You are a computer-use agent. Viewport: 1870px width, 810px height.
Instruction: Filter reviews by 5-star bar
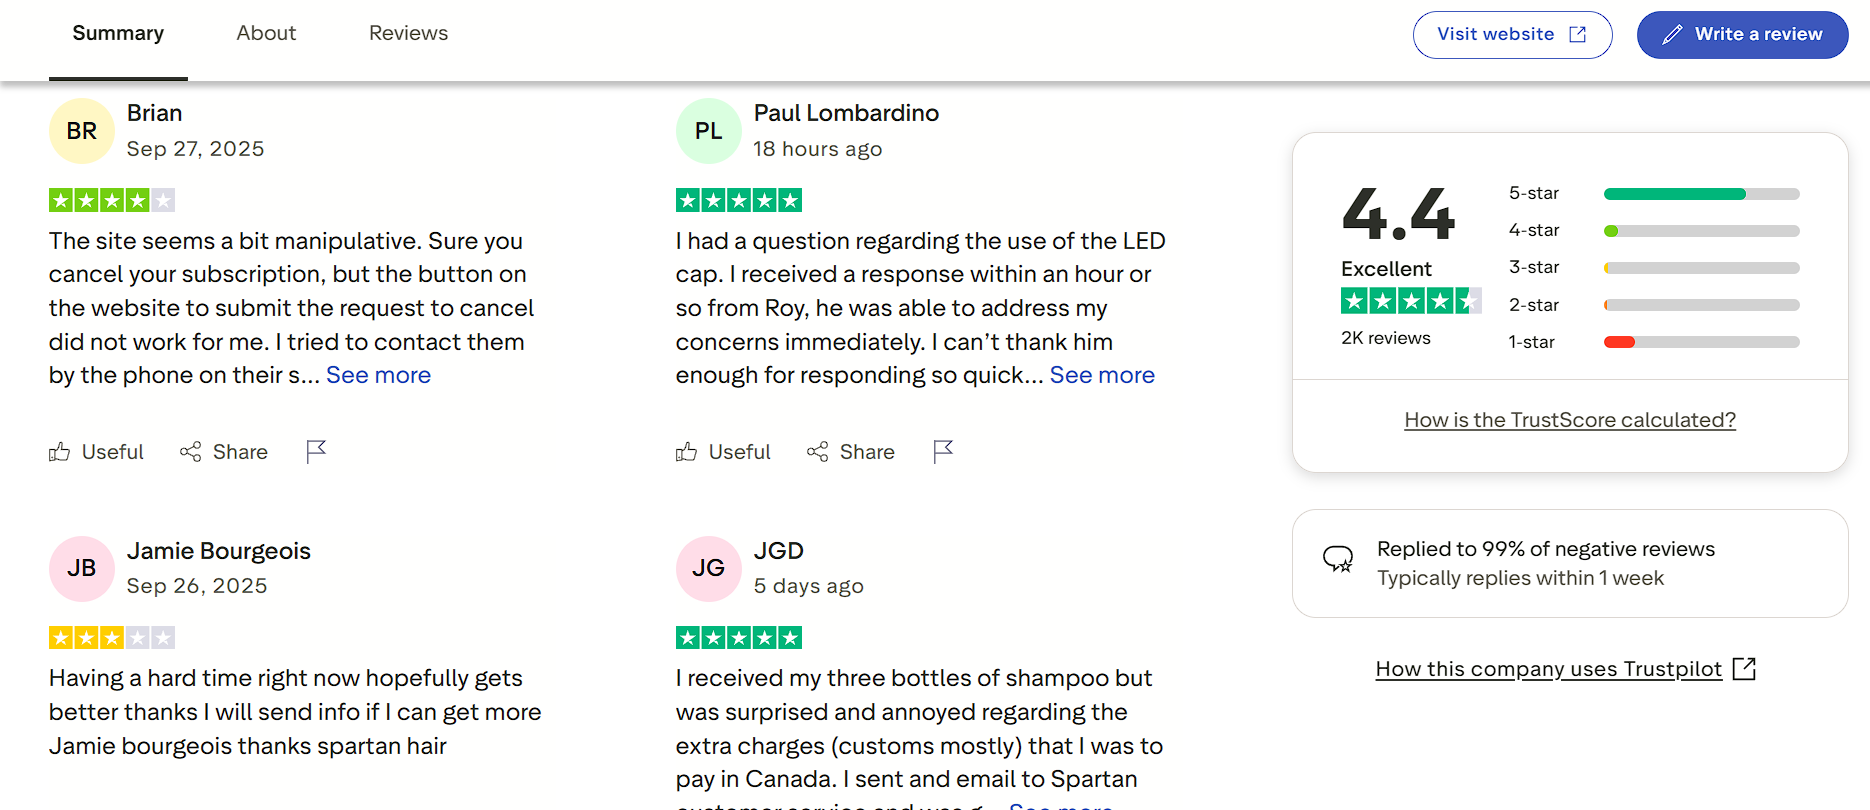tap(1700, 194)
